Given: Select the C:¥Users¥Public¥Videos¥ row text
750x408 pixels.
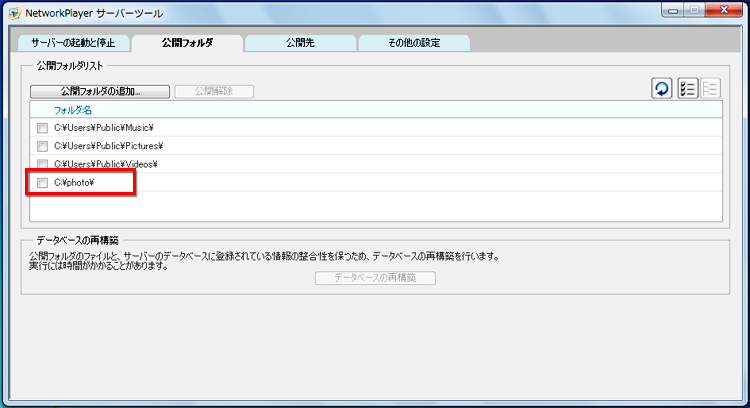Looking at the screenshot, I should click(x=106, y=164).
